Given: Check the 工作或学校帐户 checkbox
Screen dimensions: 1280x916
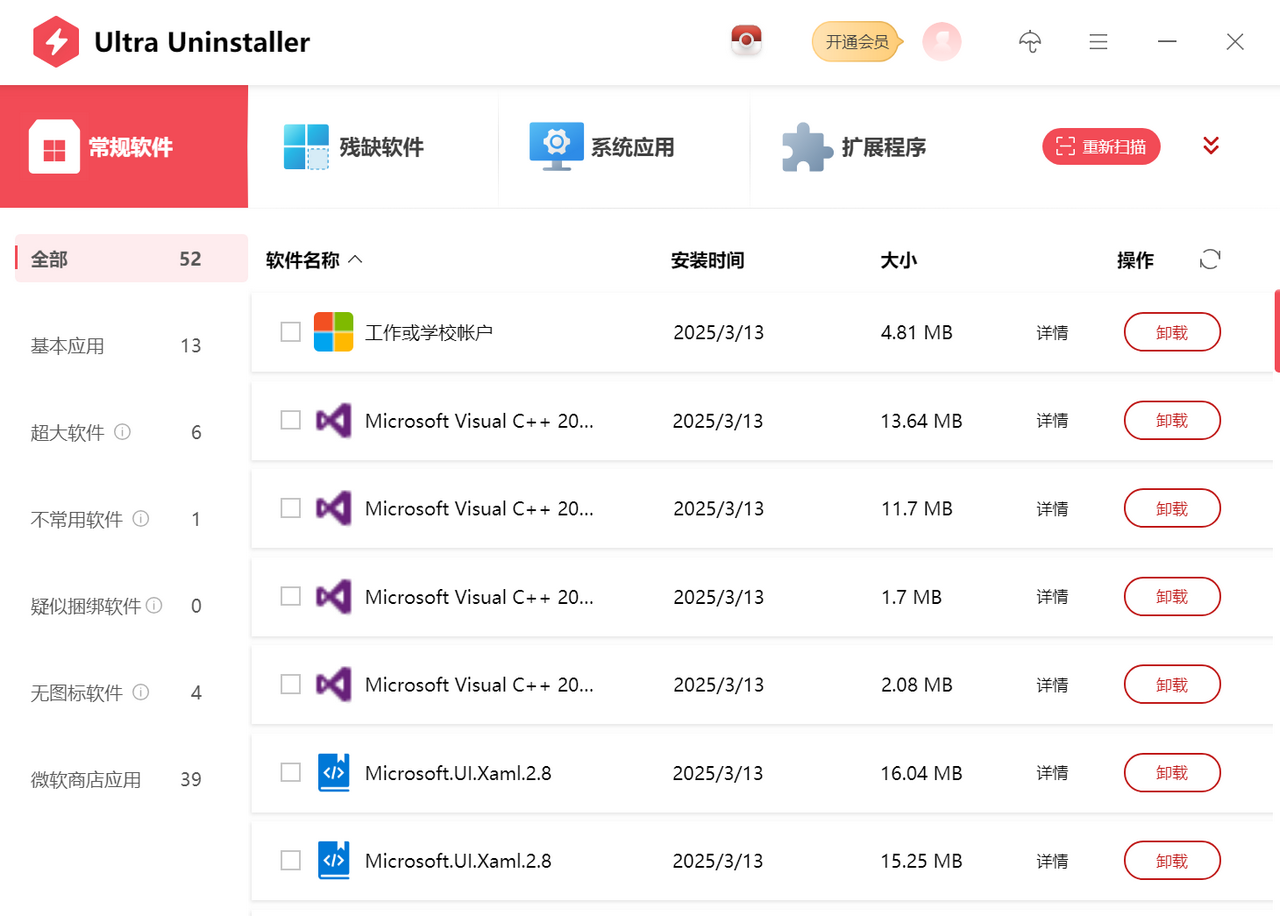Looking at the screenshot, I should point(290,332).
